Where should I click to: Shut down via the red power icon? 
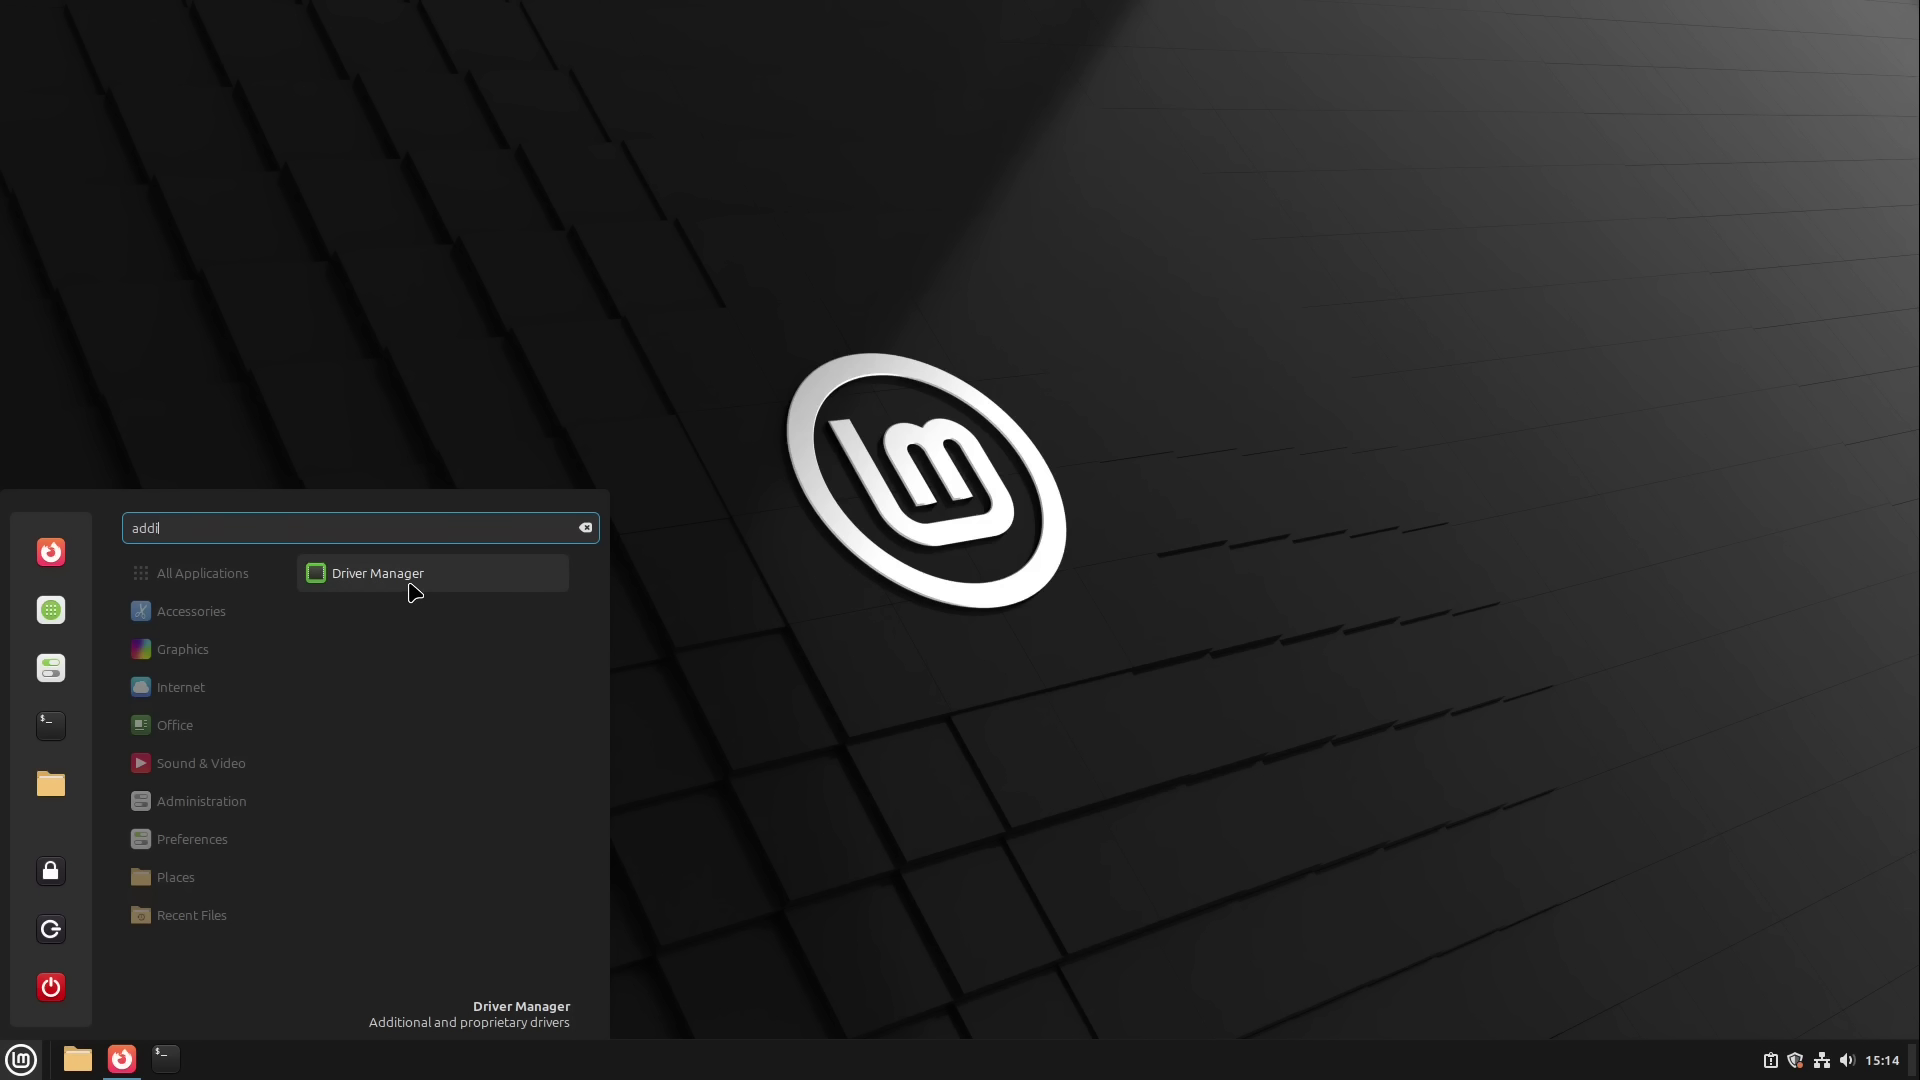(x=51, y=987)
